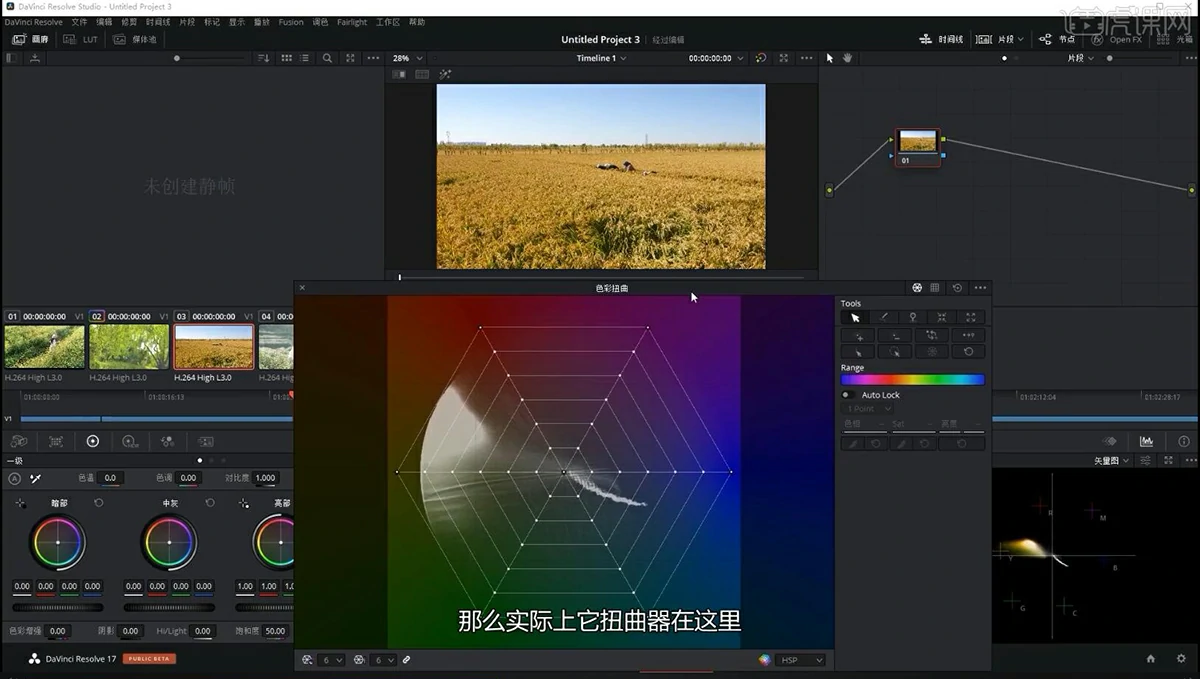Toggle the Nodes (节点) panel button
This screenshot has width=1200, height=679.
1057,39
